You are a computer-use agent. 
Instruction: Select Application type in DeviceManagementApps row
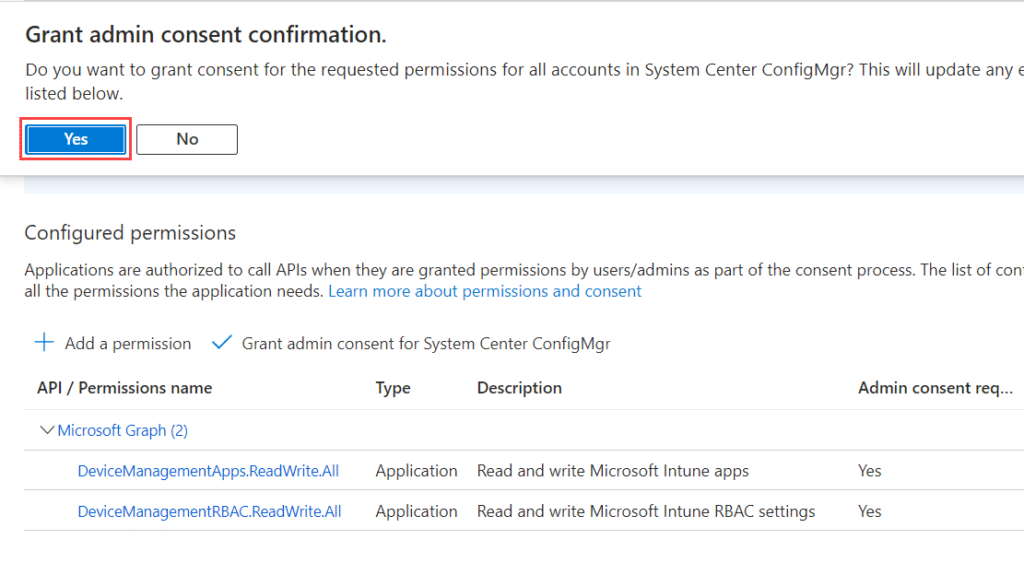pos(417,471)
